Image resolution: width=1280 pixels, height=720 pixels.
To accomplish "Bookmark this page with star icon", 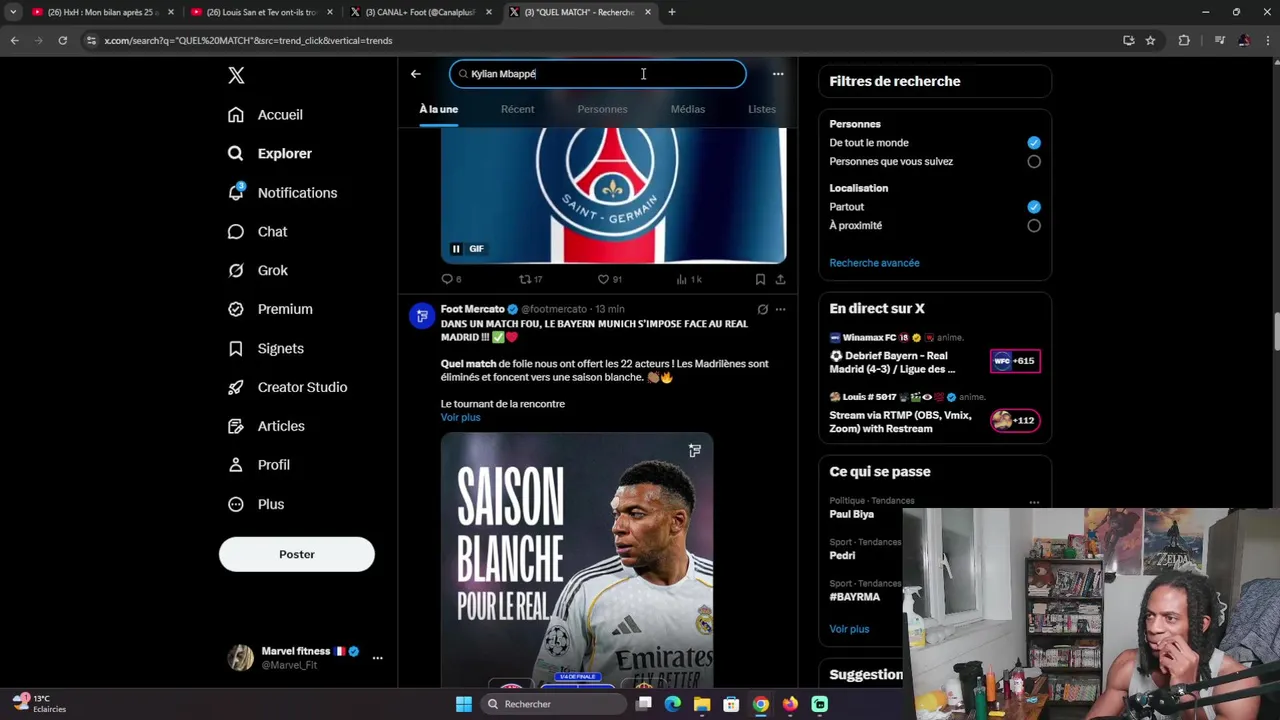I will 1151,41.
